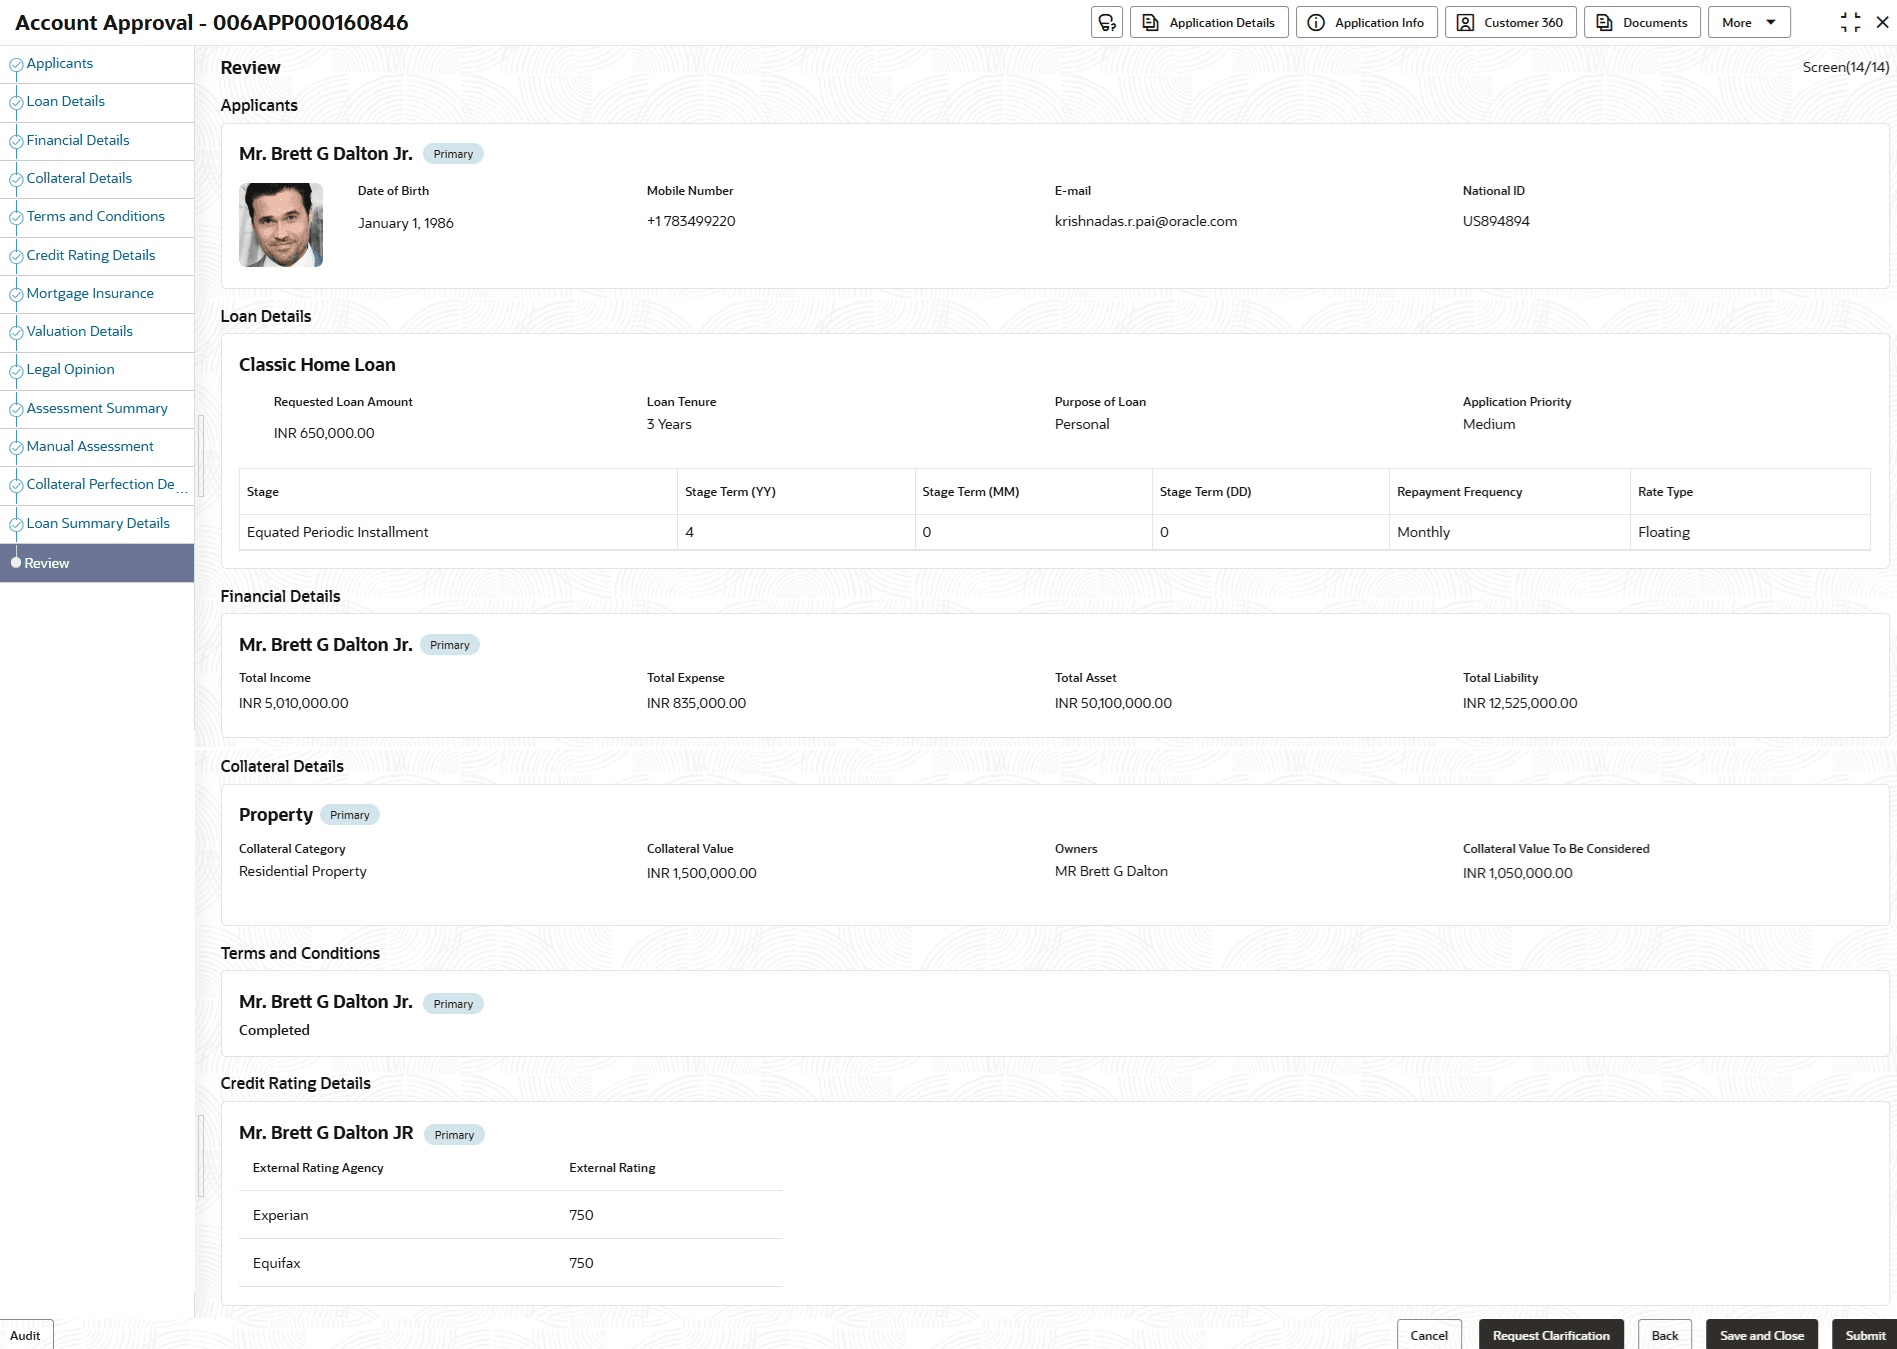
Task: Click total liability INR 12,525,000.00
Action: (x=1520, y=703)
